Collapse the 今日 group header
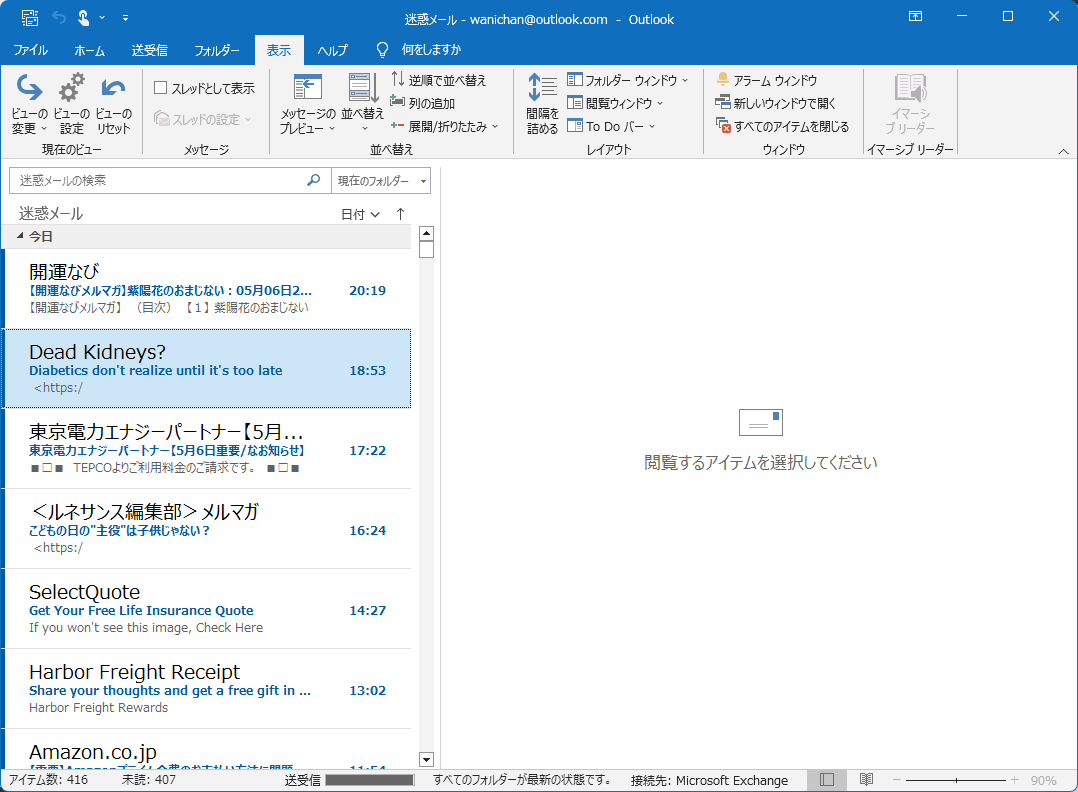 coord(20,236)
